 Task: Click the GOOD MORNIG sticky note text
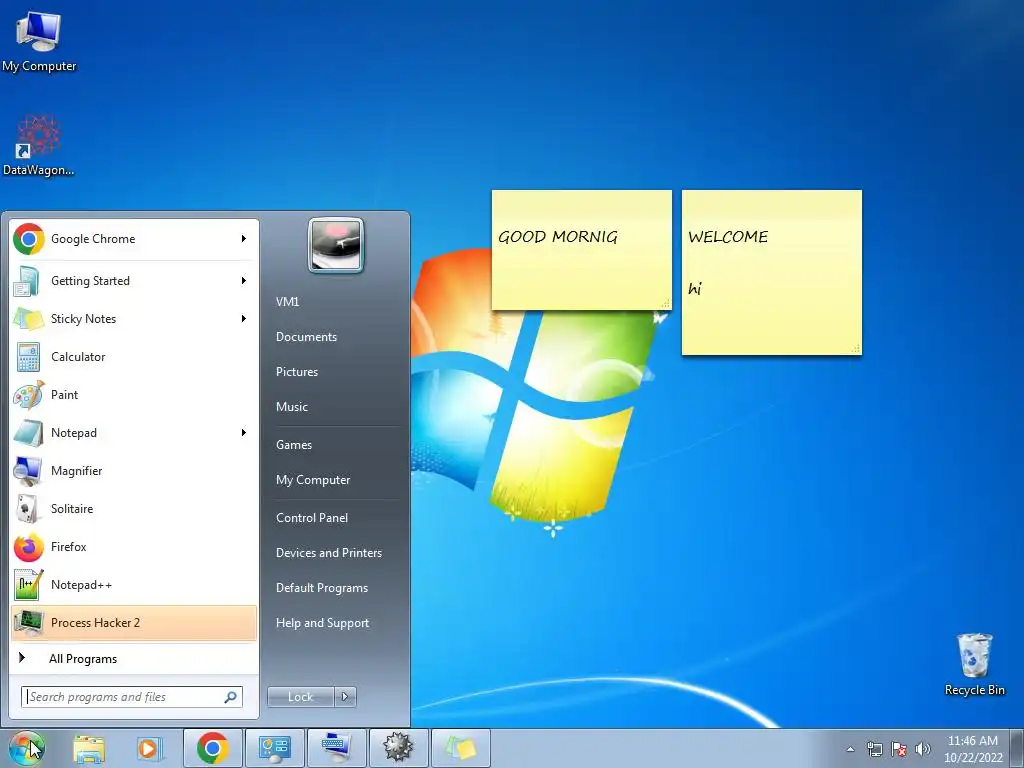[x=558, y=236]
